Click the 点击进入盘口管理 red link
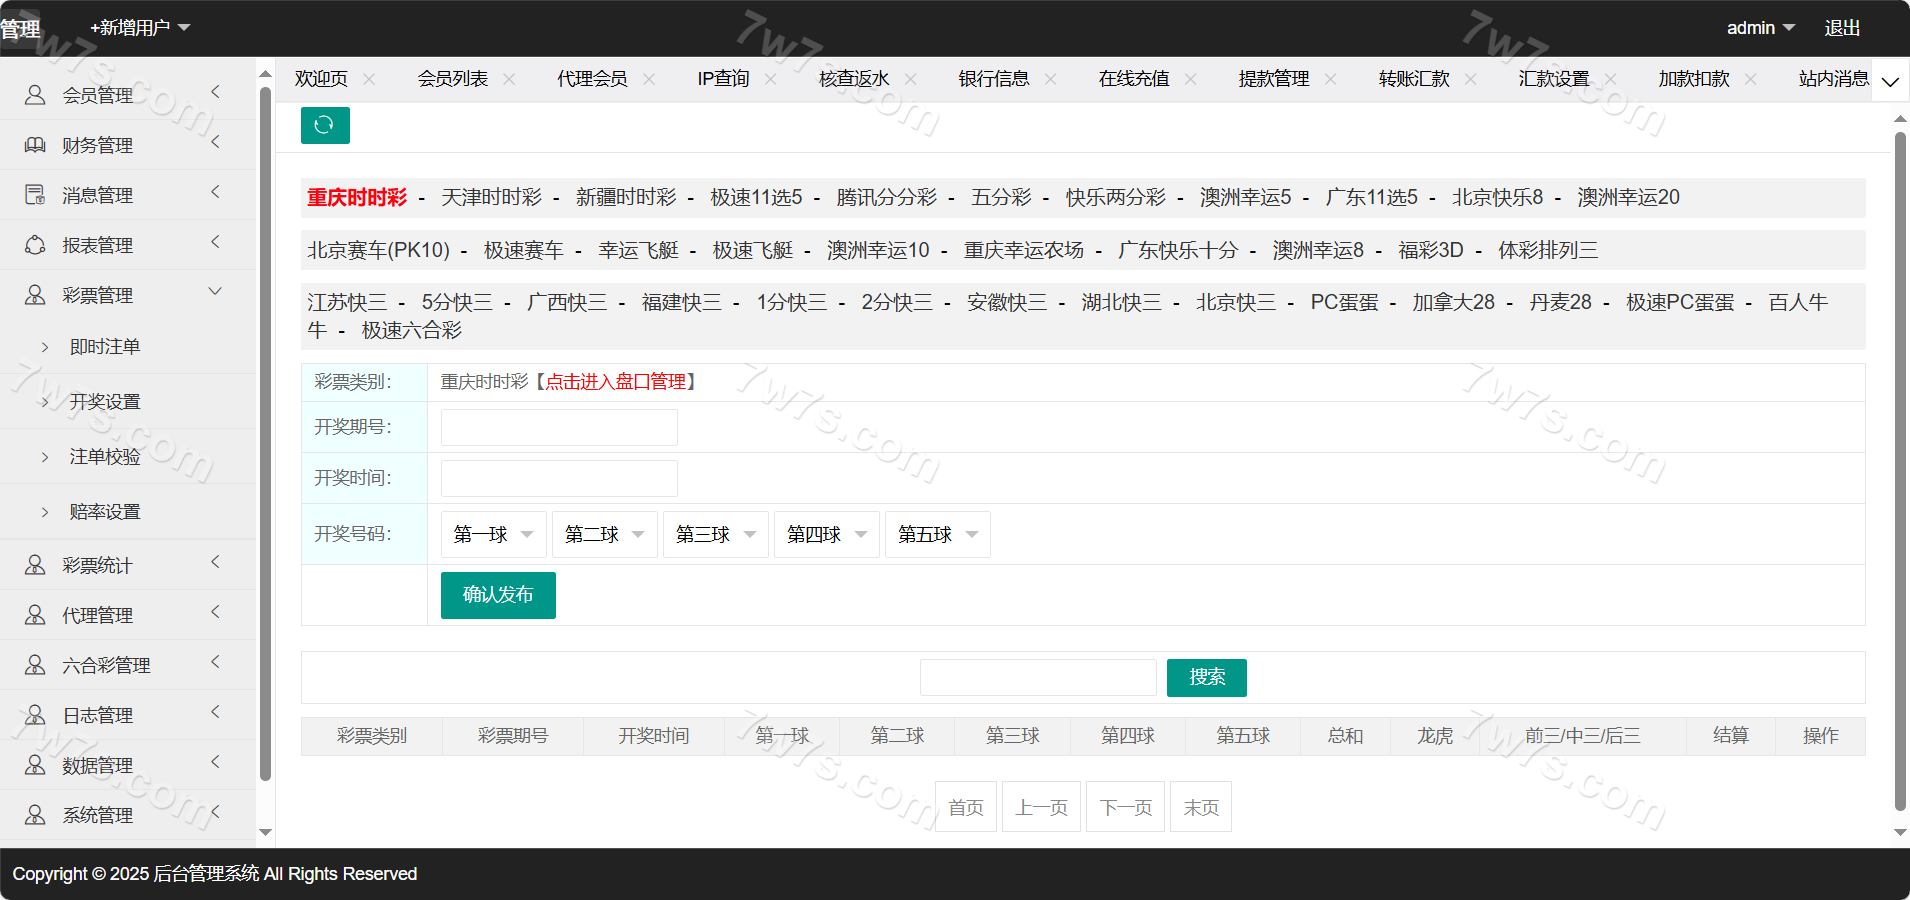This screenshot has width=1910, height=900. (x=615, y=382)
